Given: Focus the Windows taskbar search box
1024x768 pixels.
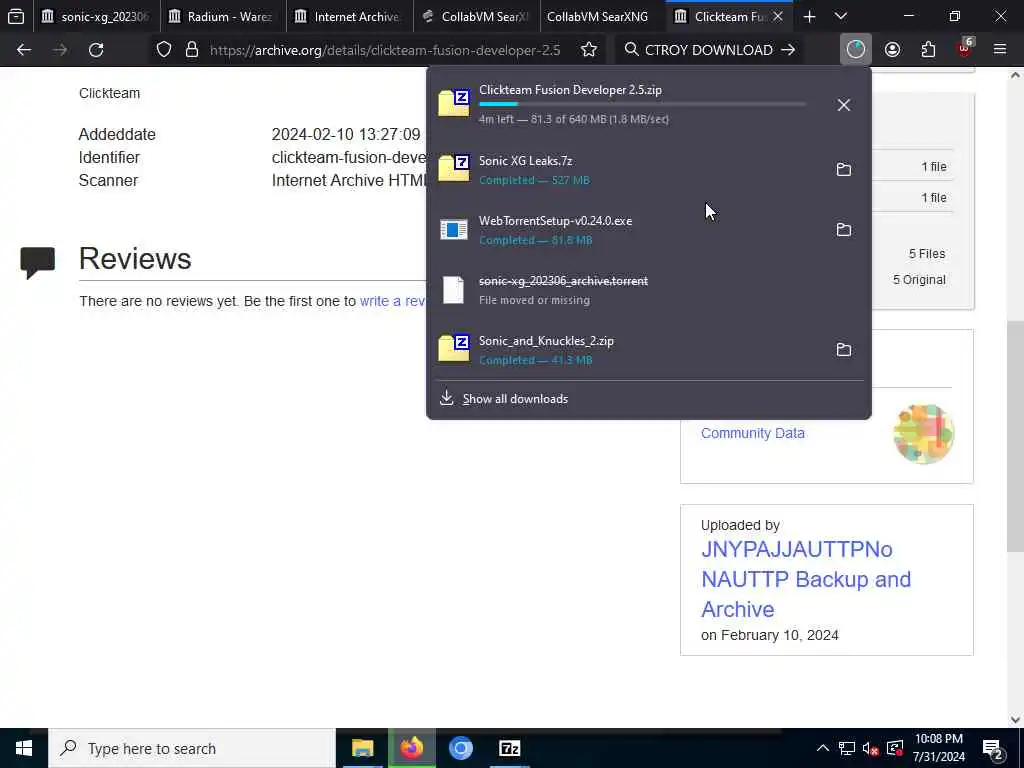Looking at the screenshot, I should (x=191, y=748).
